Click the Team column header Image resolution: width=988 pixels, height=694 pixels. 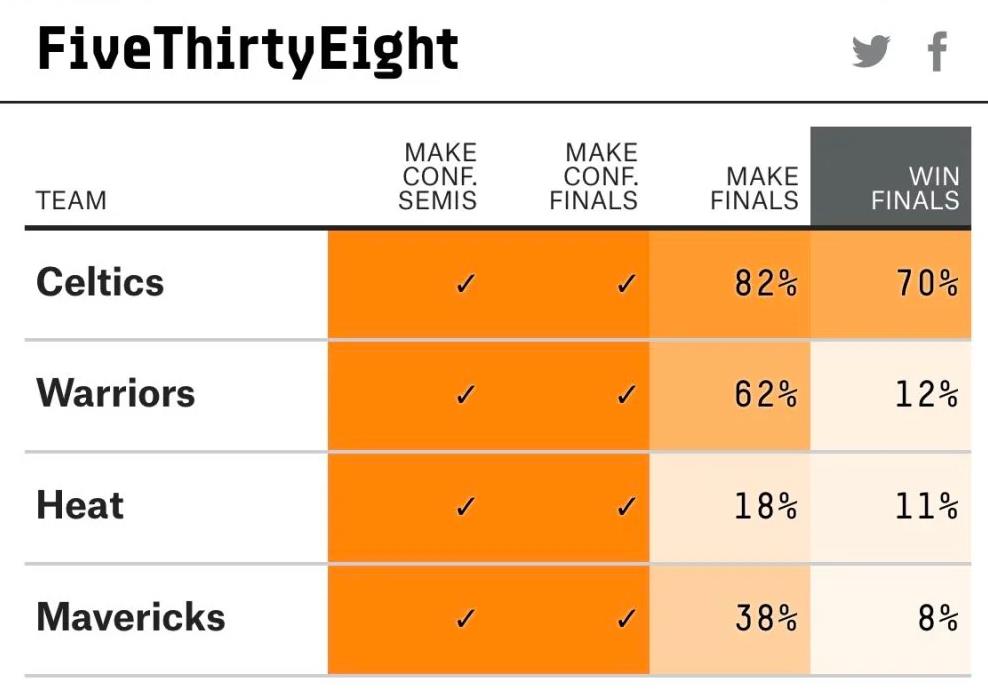point(71,200)
